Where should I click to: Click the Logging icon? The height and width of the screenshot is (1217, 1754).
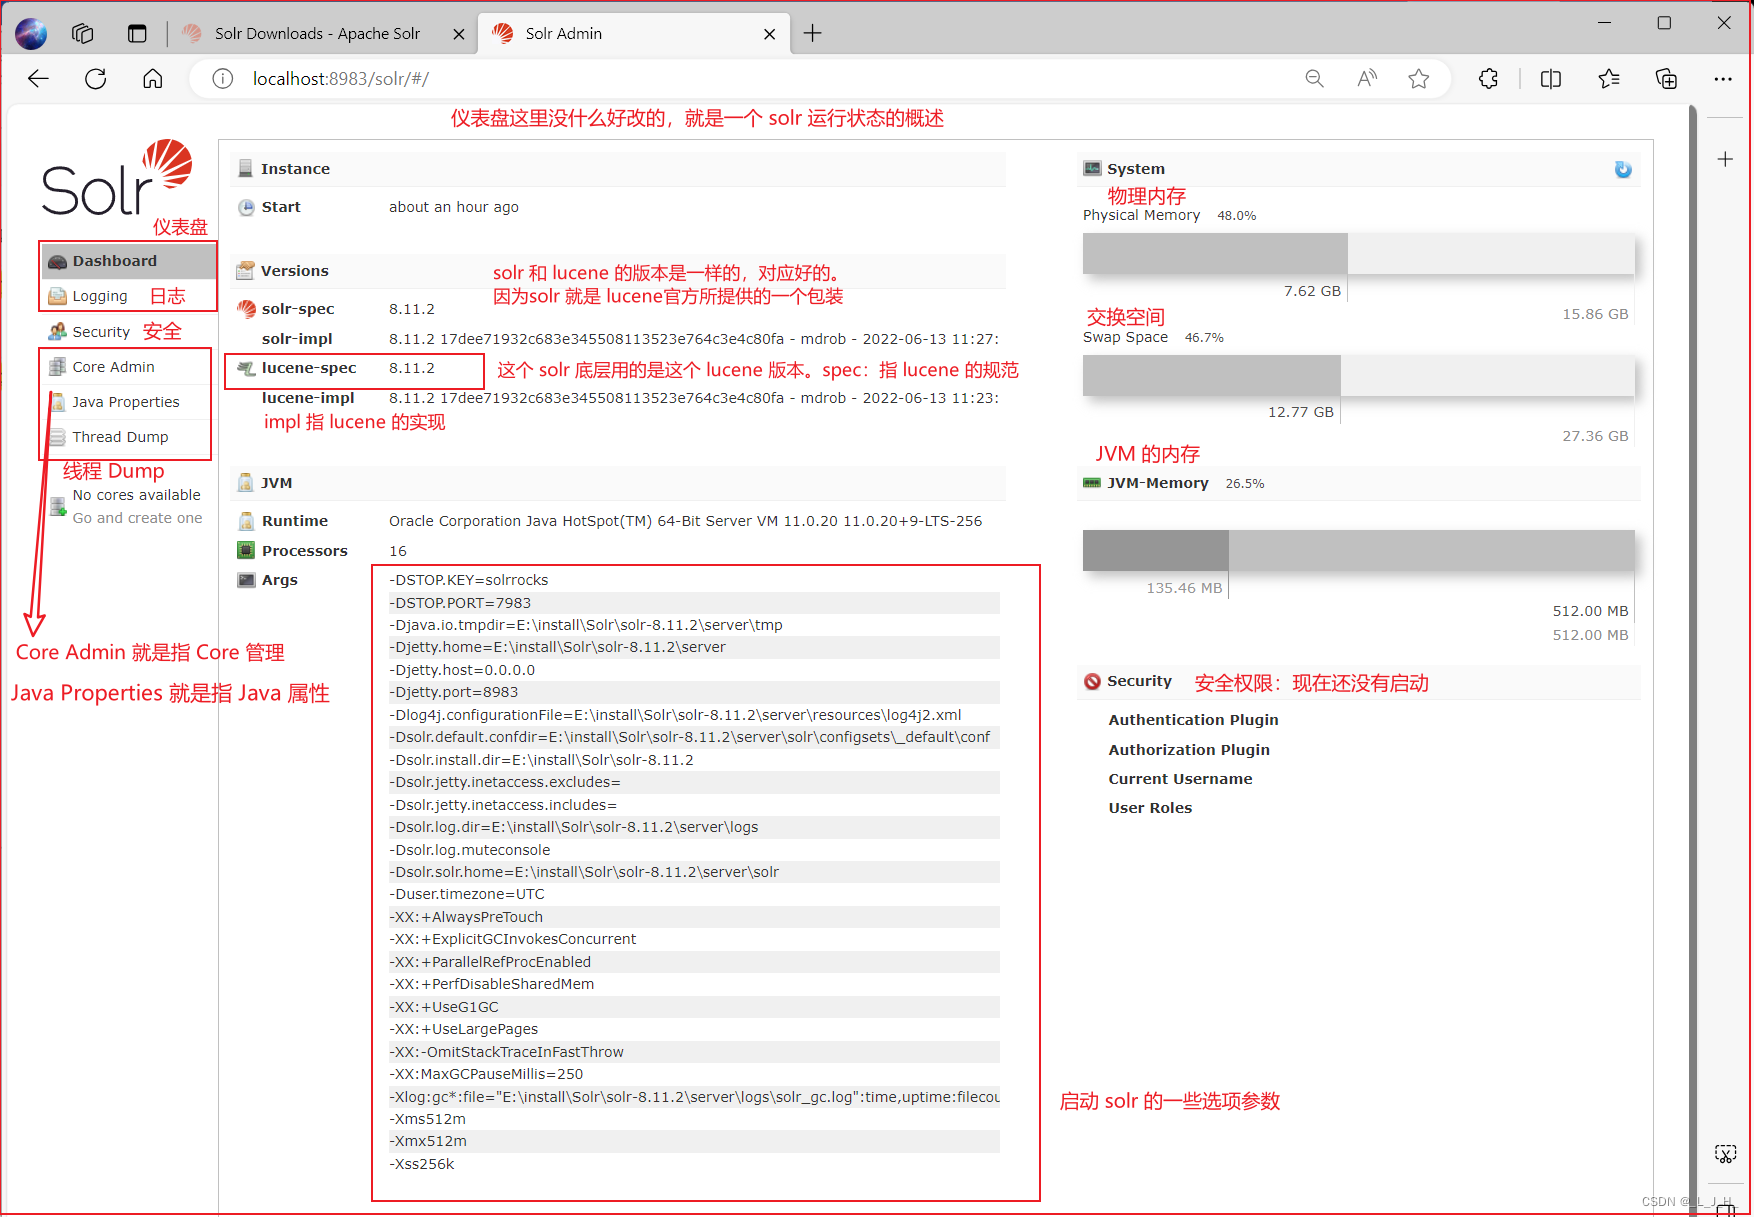pos(57,296)
